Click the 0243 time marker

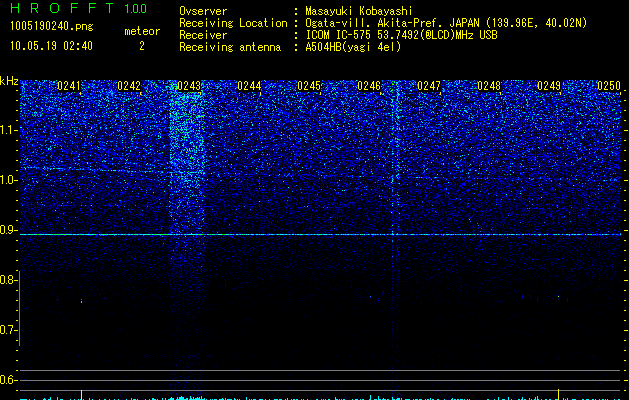(189, 86)
